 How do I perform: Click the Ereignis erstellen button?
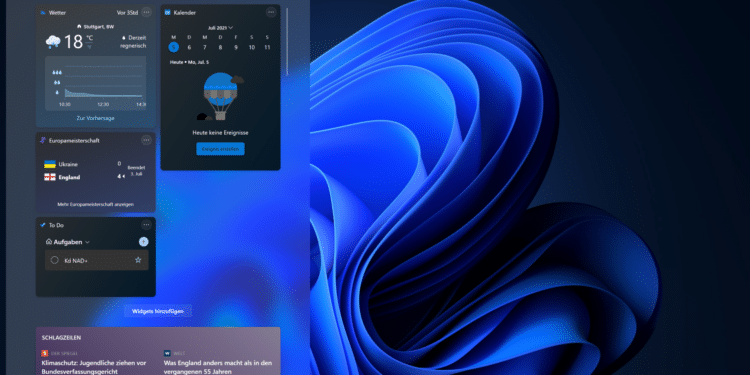pos(220,149)
